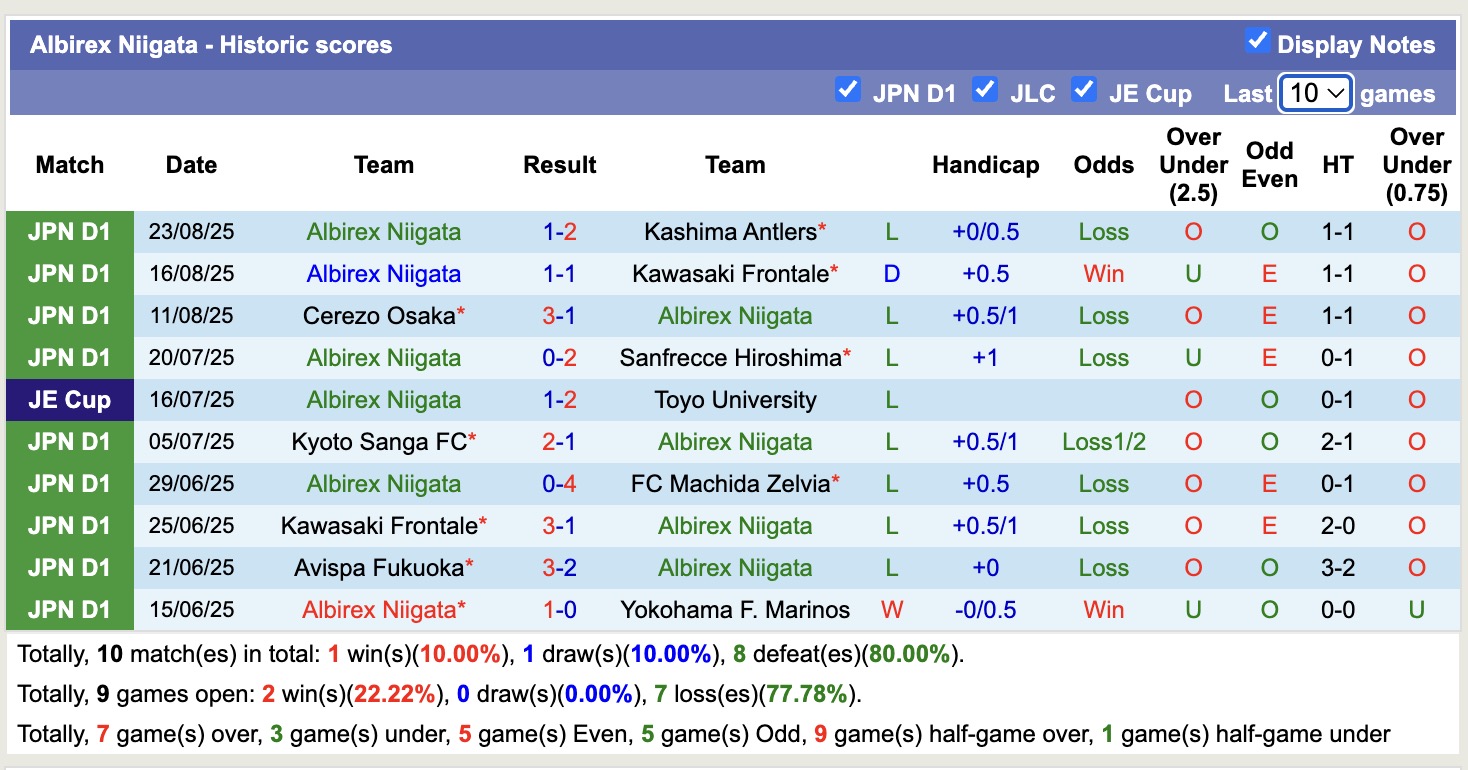Click the Toyo University team name
The width and height of the screenshot is (1468, 770).
736,399
